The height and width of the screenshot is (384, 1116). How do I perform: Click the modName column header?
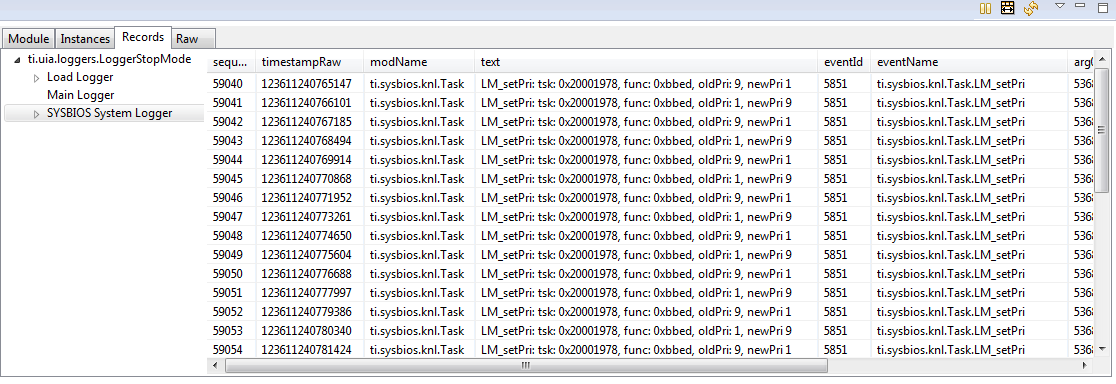coord(418,62)
